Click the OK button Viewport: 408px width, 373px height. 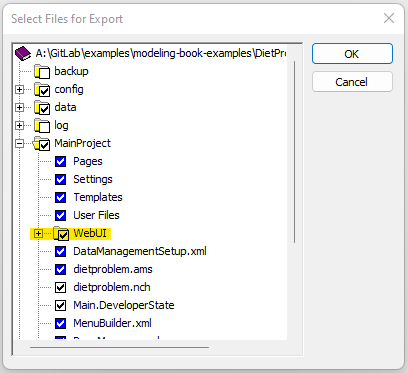[x=352, y=54]
